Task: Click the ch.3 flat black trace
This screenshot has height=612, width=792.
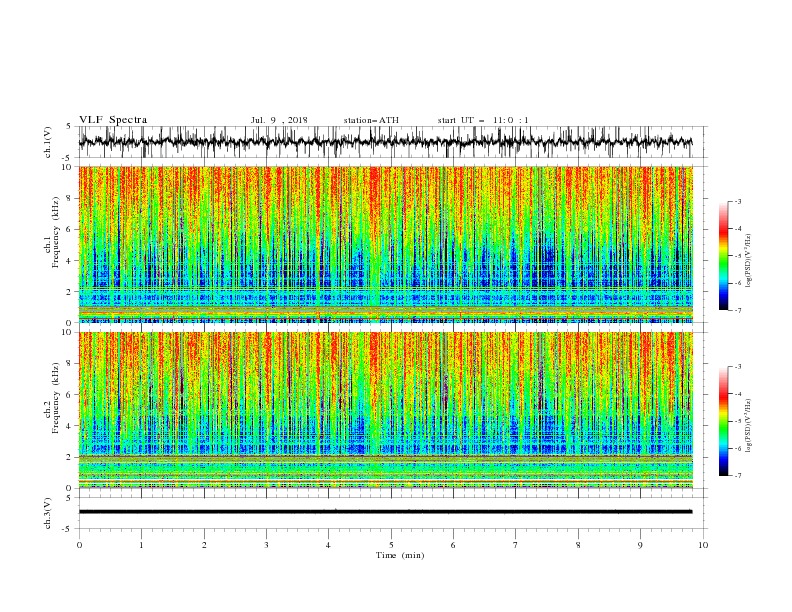Action: tap(385, 512)
